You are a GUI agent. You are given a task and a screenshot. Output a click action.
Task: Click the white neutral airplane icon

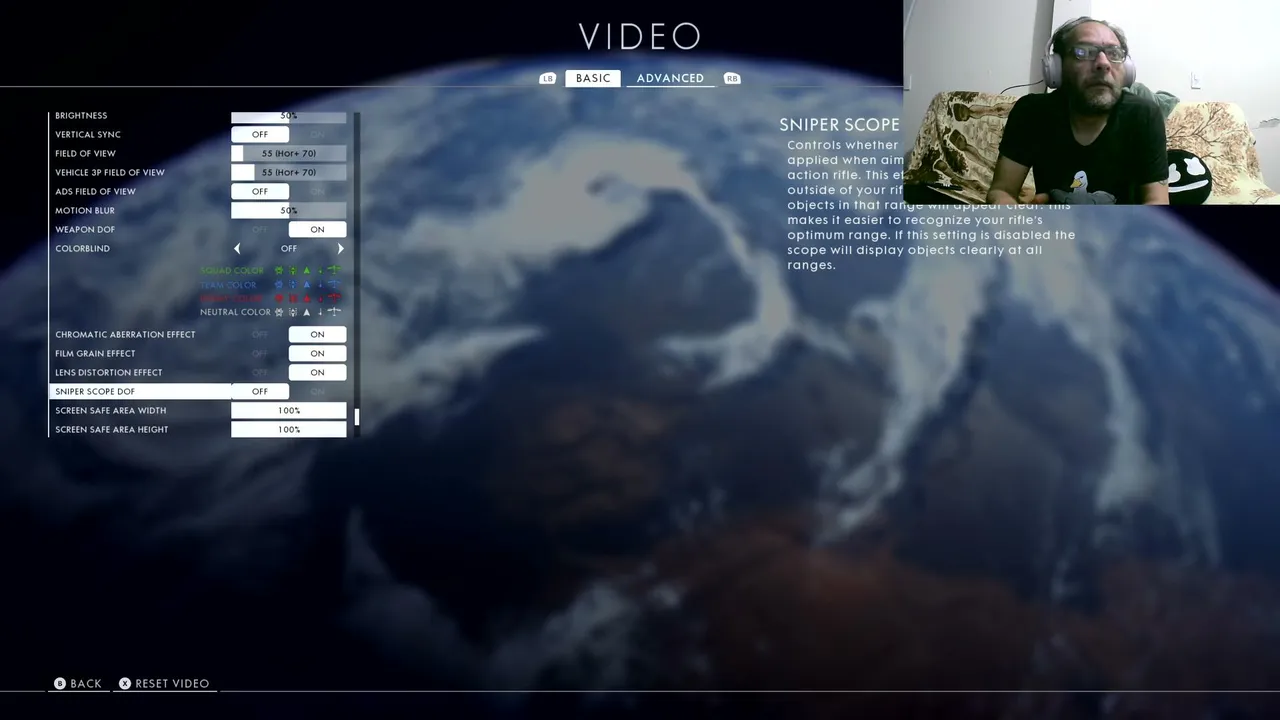coord(334,312)
